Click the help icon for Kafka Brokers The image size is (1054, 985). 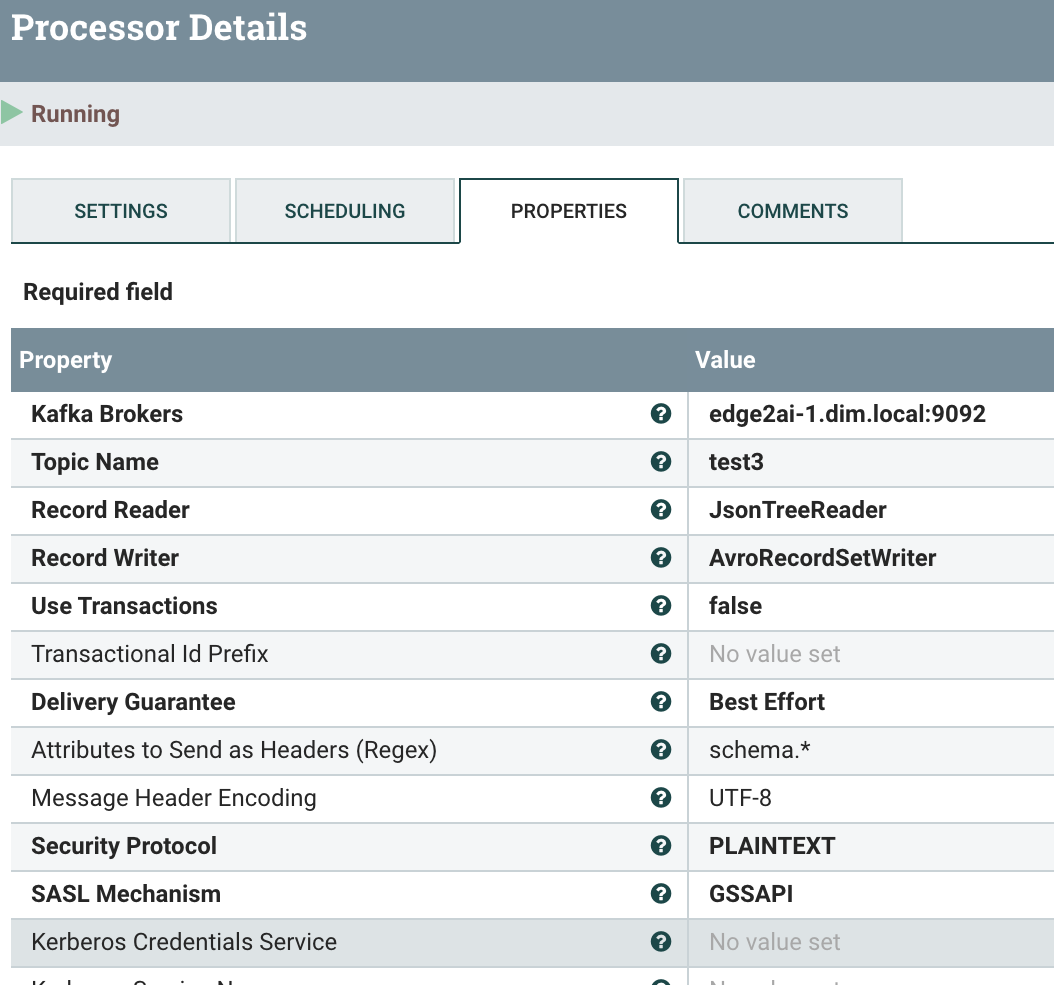660,414
